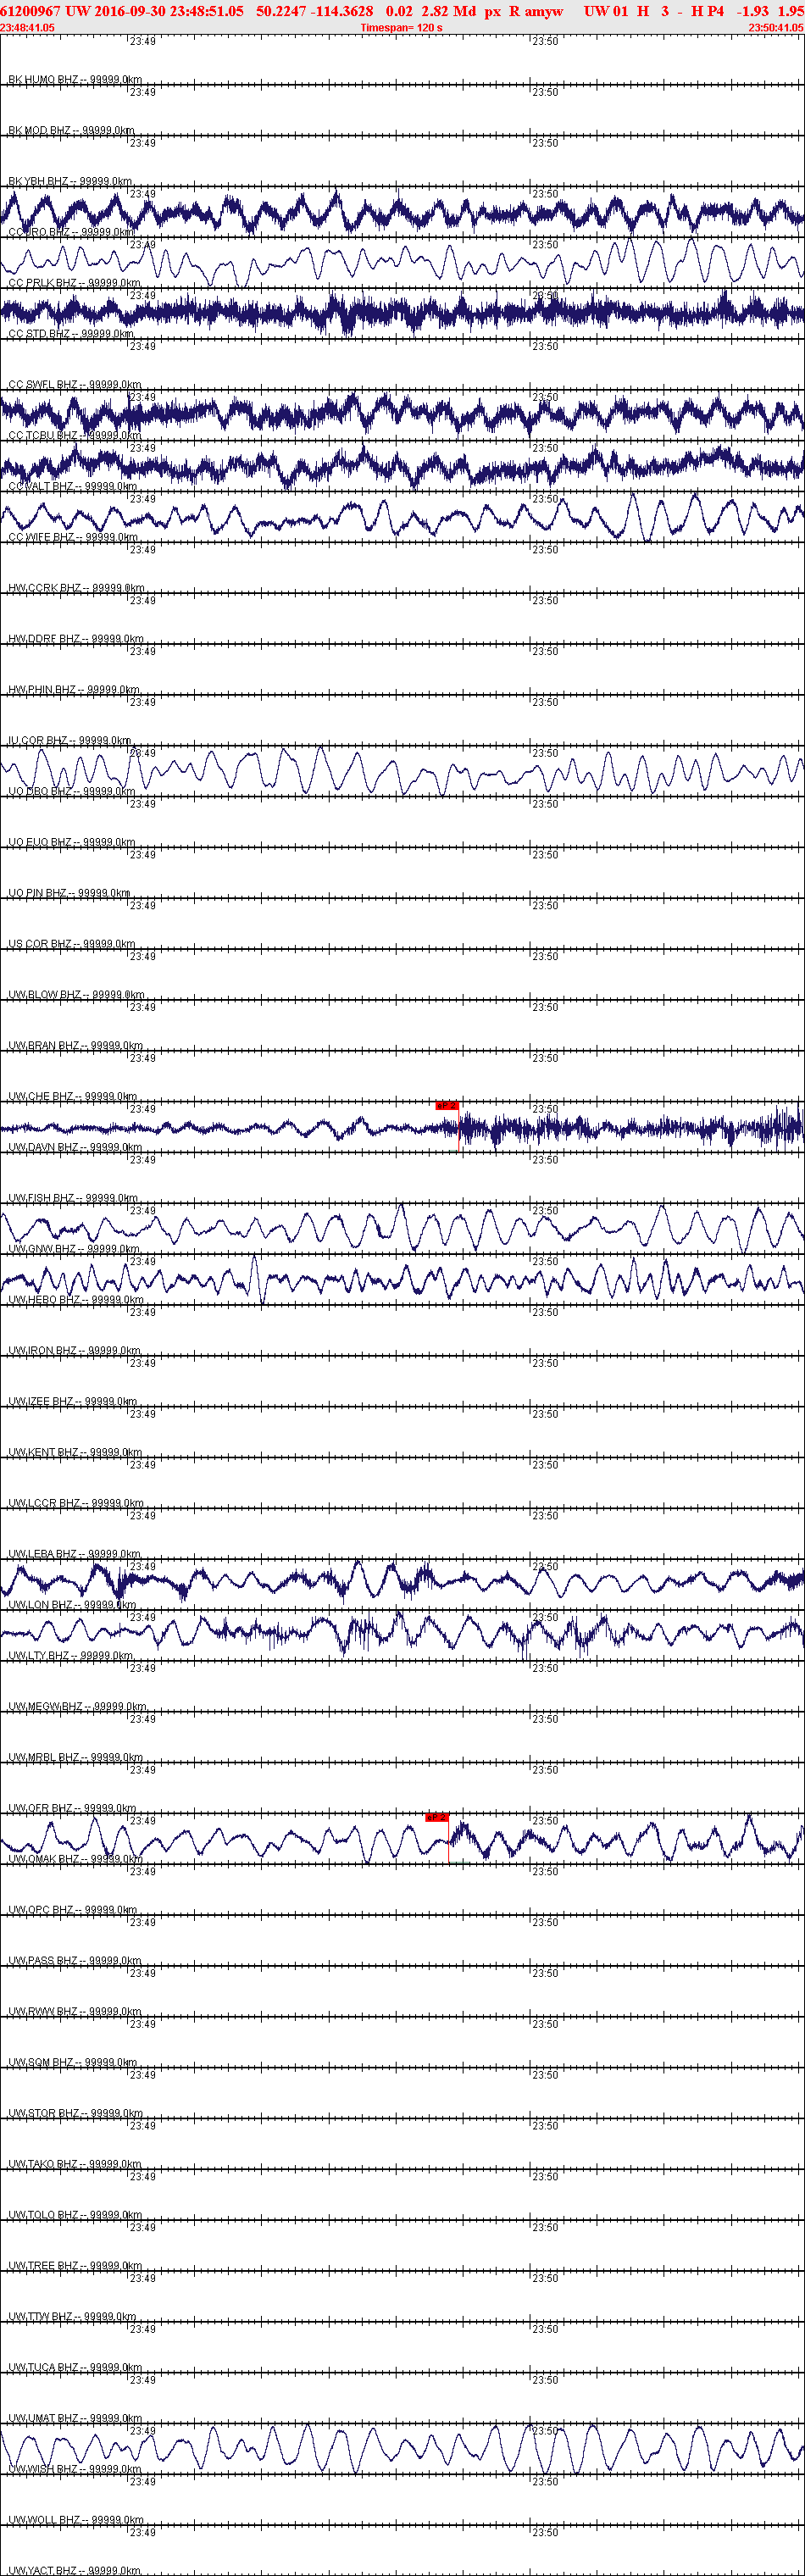The height and width of the screenshot is (2576, 805).
Task: Select the 'UW KENT BHZ' station label
Action: point(75,1452)
